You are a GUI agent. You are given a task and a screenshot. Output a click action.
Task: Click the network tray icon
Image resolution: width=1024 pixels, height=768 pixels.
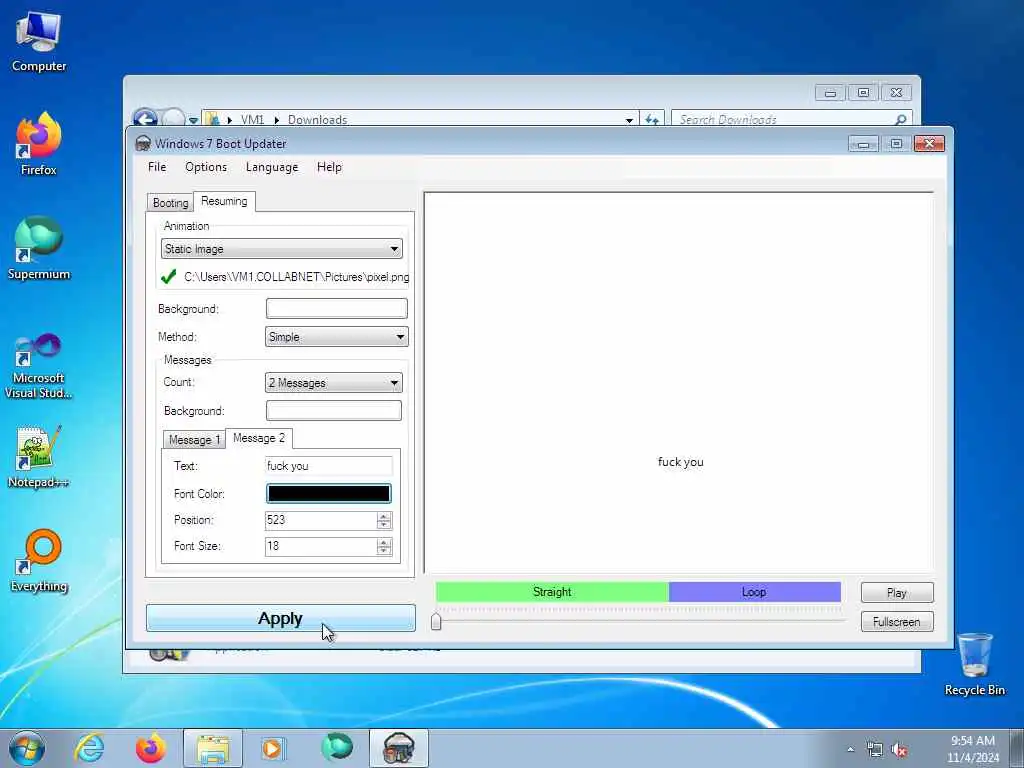(874, 750)
